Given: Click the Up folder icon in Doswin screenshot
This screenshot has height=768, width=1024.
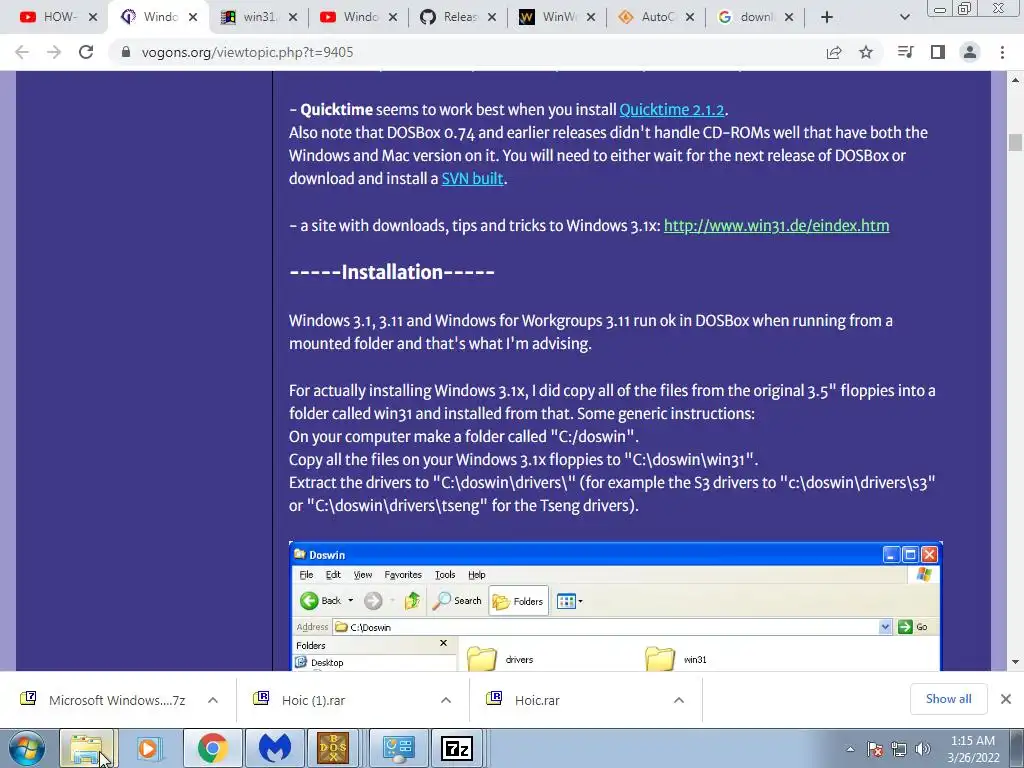Looking at the screenshot, I should (412, 601).
